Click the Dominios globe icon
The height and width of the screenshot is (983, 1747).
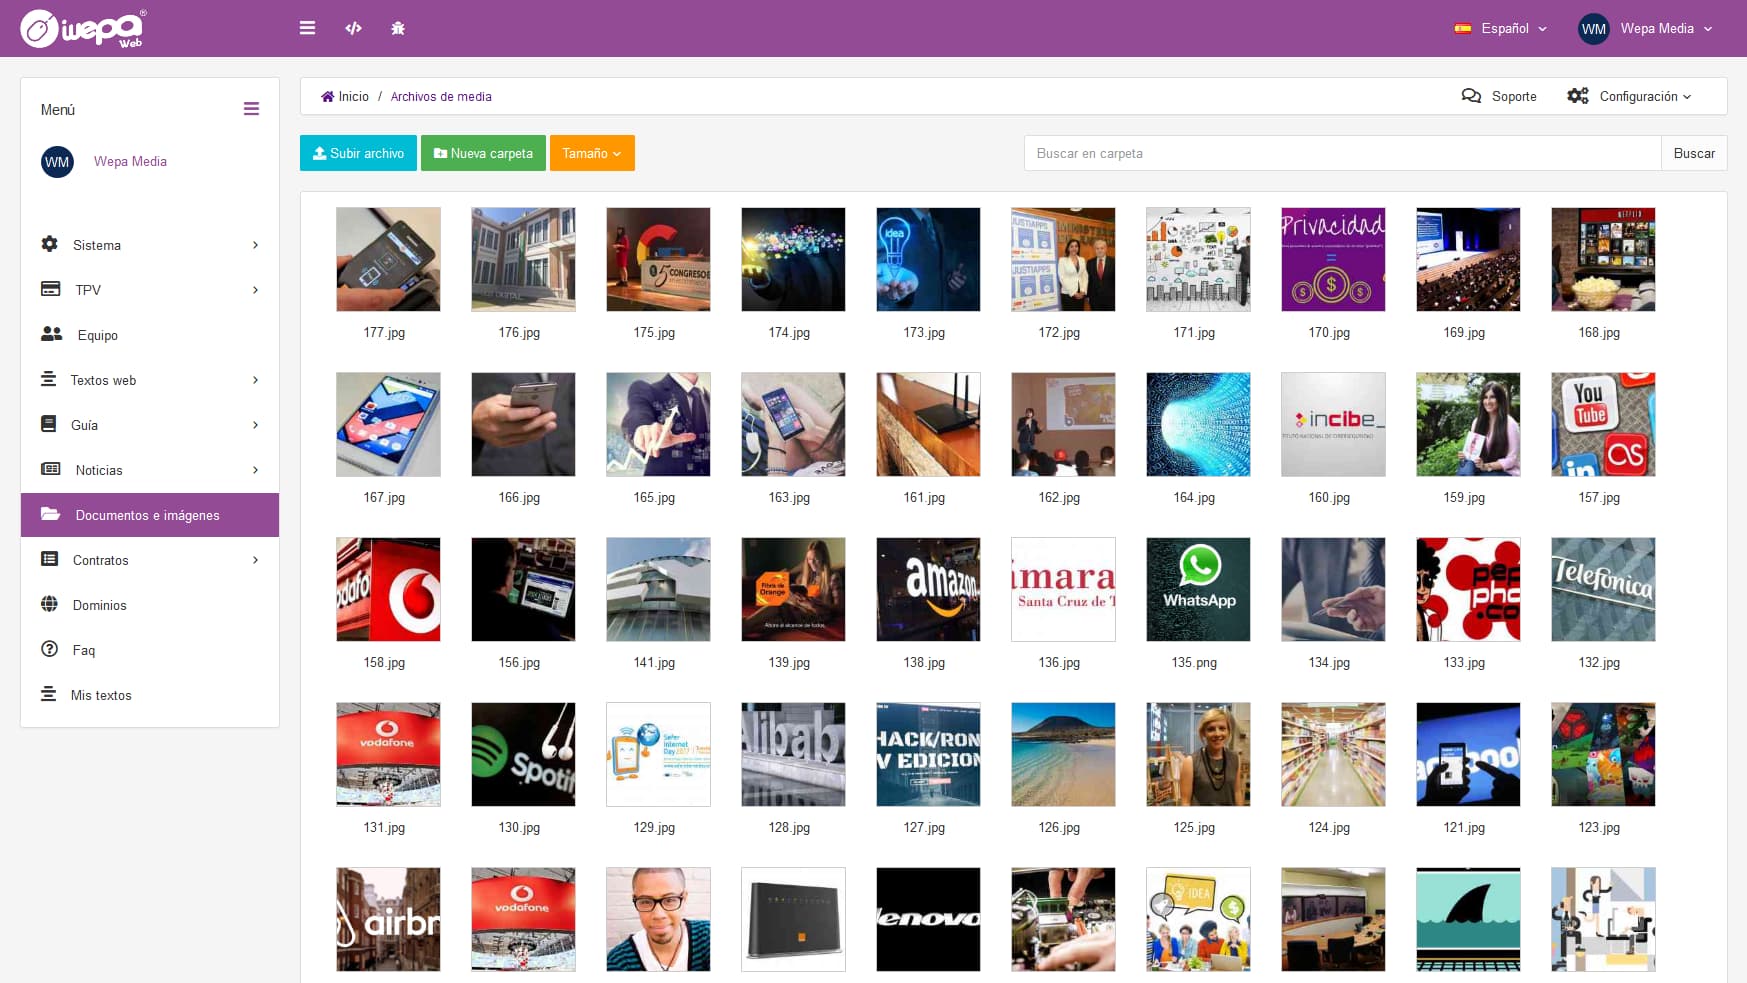tap(49, 604)
